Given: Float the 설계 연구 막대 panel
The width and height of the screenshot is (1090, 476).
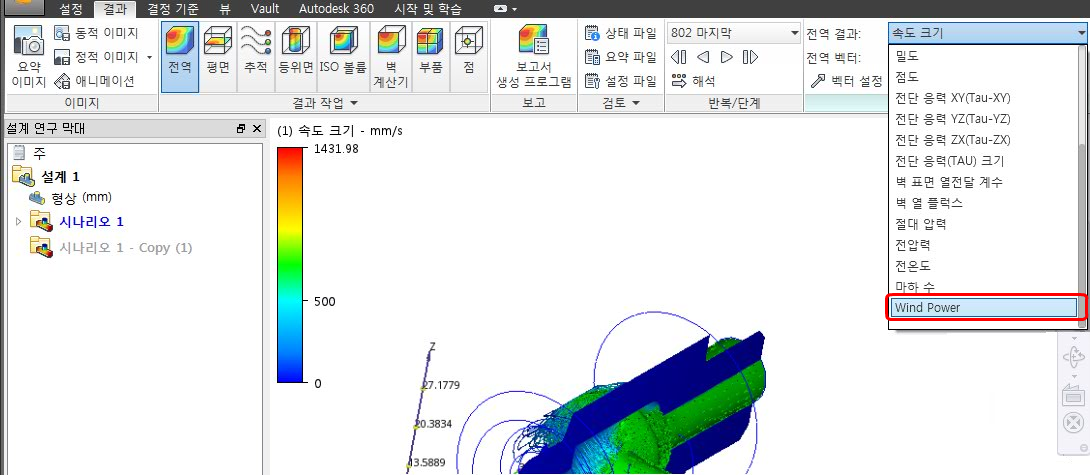Looking at the screenshot, I should click(241, 129).
